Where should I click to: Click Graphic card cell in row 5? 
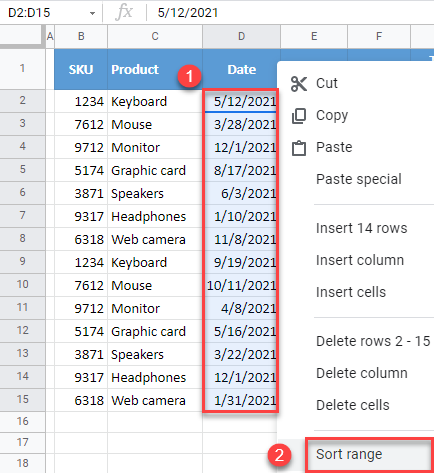pos(155,170)
